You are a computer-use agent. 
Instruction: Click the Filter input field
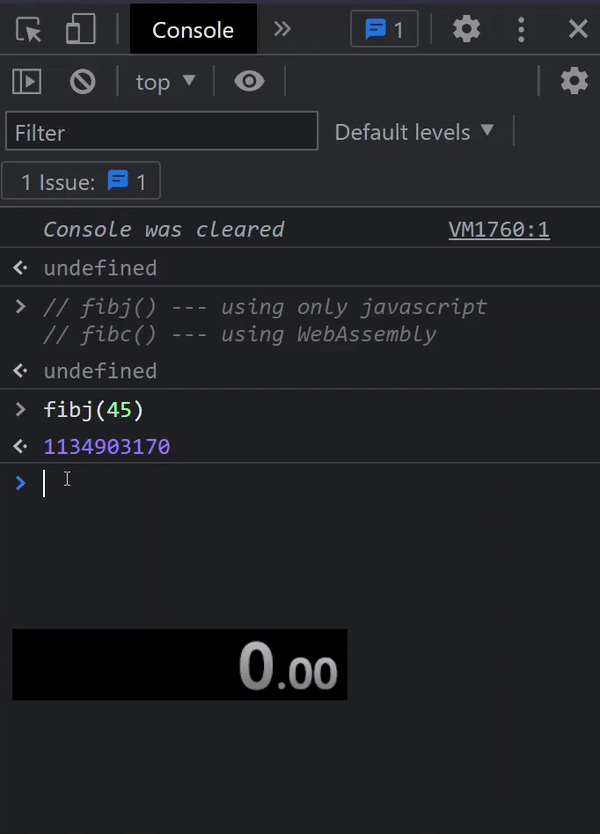pyautogui.click(x=162, y=131)
